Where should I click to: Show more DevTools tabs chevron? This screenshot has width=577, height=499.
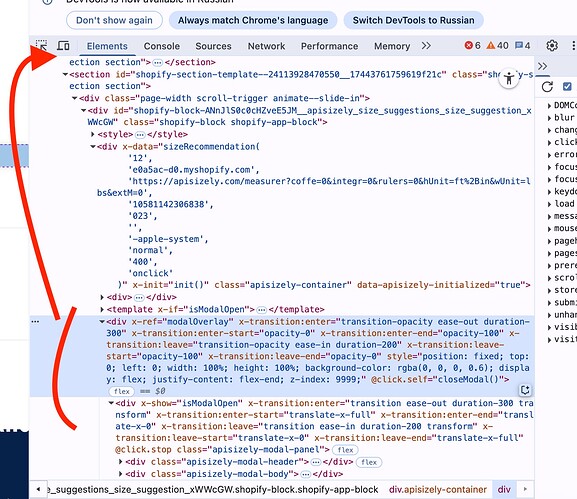426,46
